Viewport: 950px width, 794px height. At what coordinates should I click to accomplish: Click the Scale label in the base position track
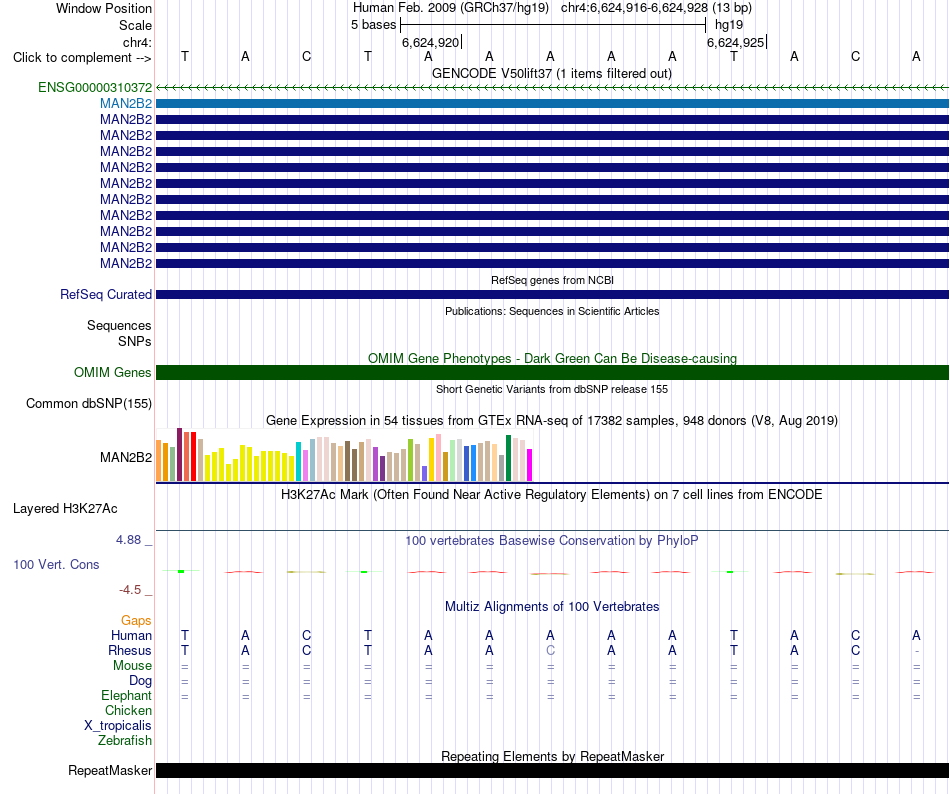[x=135, y=25]
